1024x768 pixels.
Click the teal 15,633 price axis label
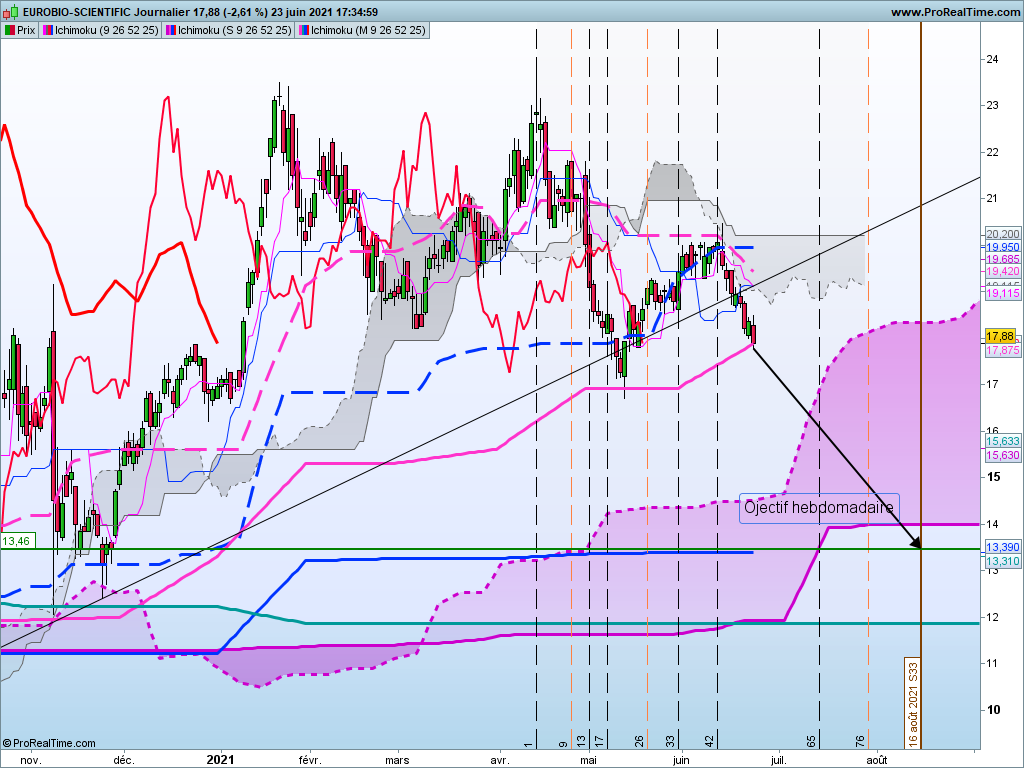[1002, 441]
